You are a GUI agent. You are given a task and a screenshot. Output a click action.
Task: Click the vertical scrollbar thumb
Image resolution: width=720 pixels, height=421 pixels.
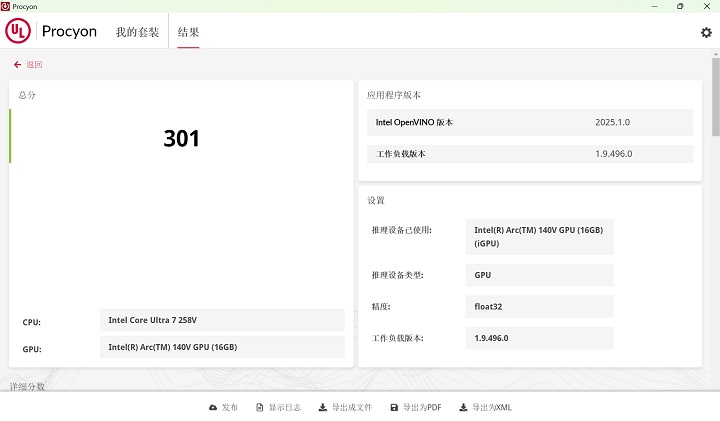[716, 97]
